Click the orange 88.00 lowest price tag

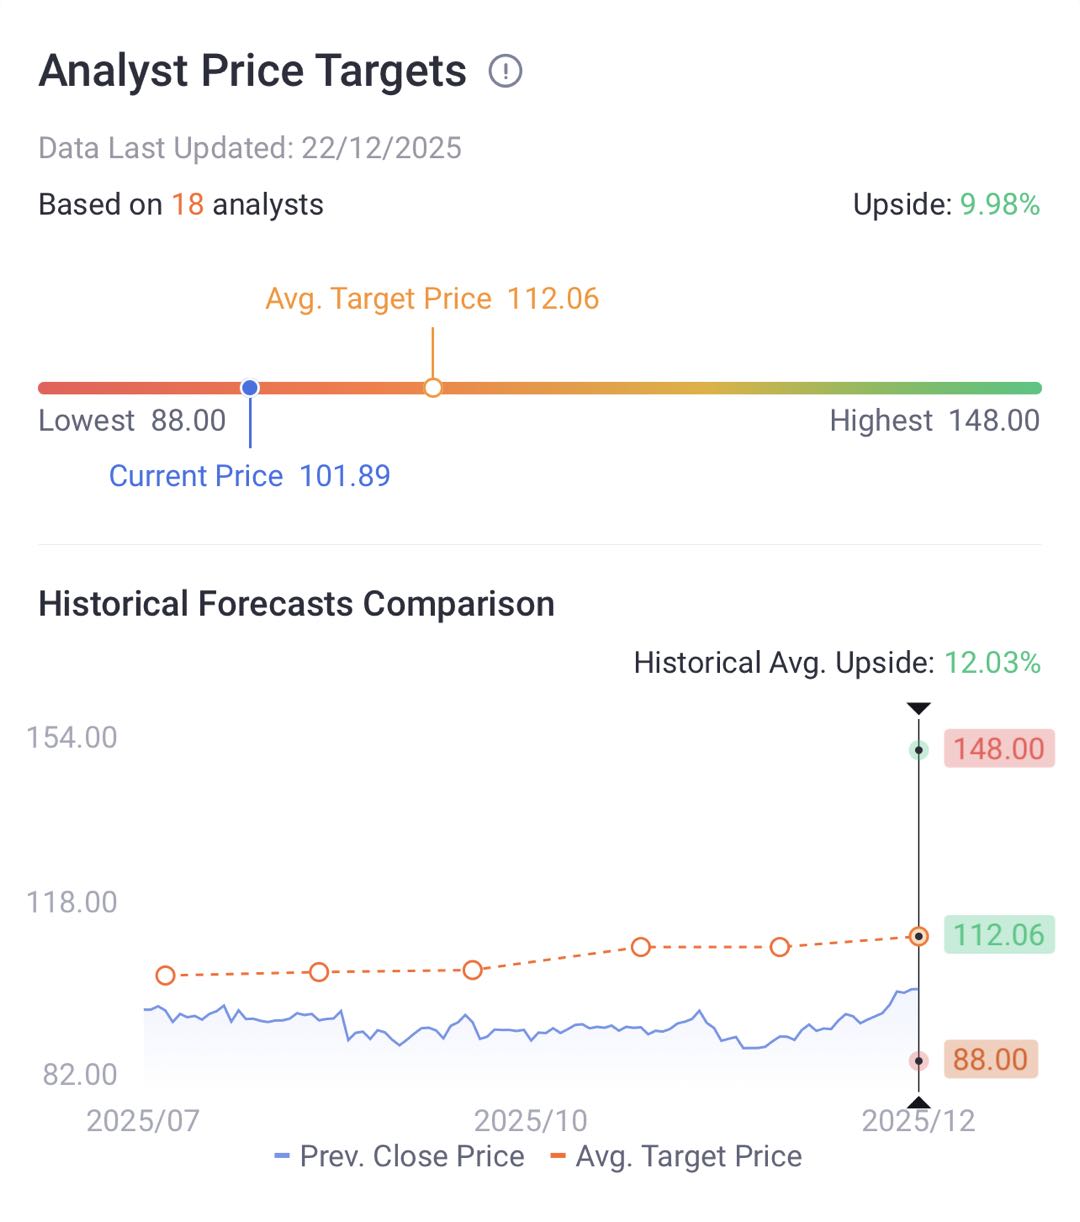[990, 1060]
